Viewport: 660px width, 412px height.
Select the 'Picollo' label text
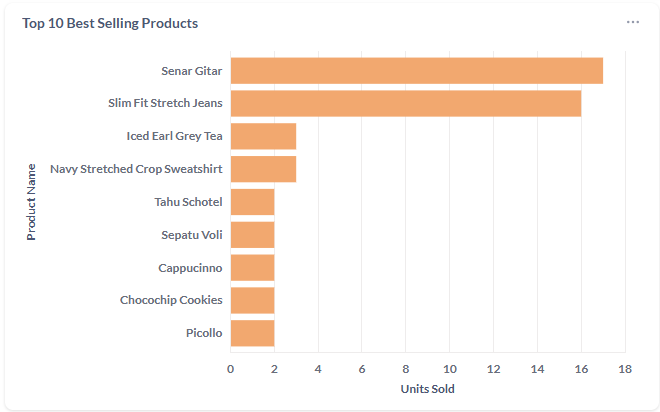pyautogui.click(x=204, y=333)
